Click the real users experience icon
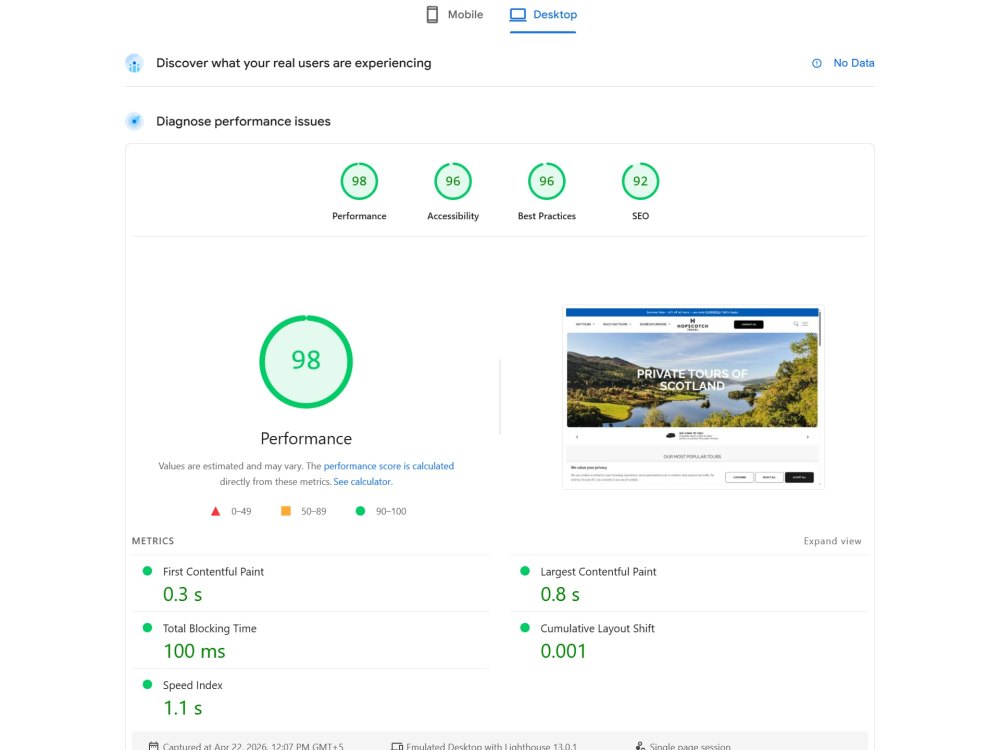This screenshot has width=1000, height=750. (134, 63)
